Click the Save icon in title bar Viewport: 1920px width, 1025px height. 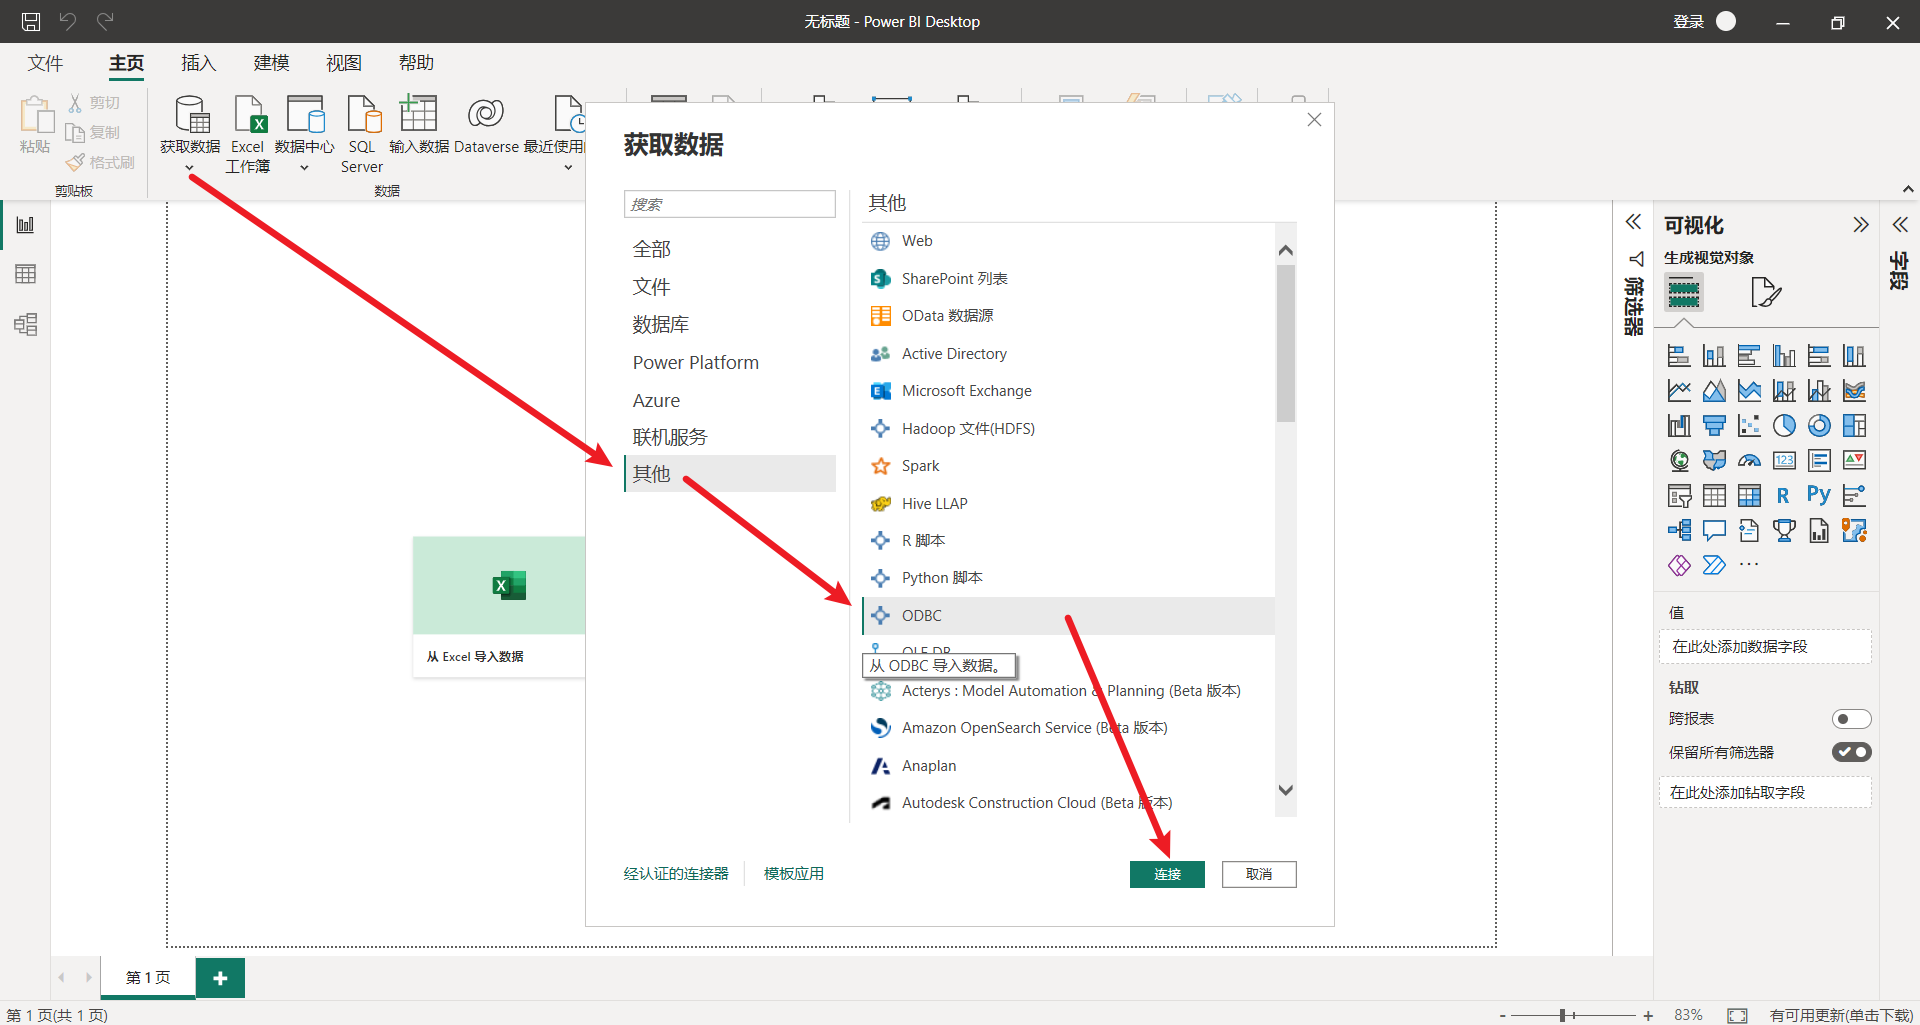tap(31, 21)
